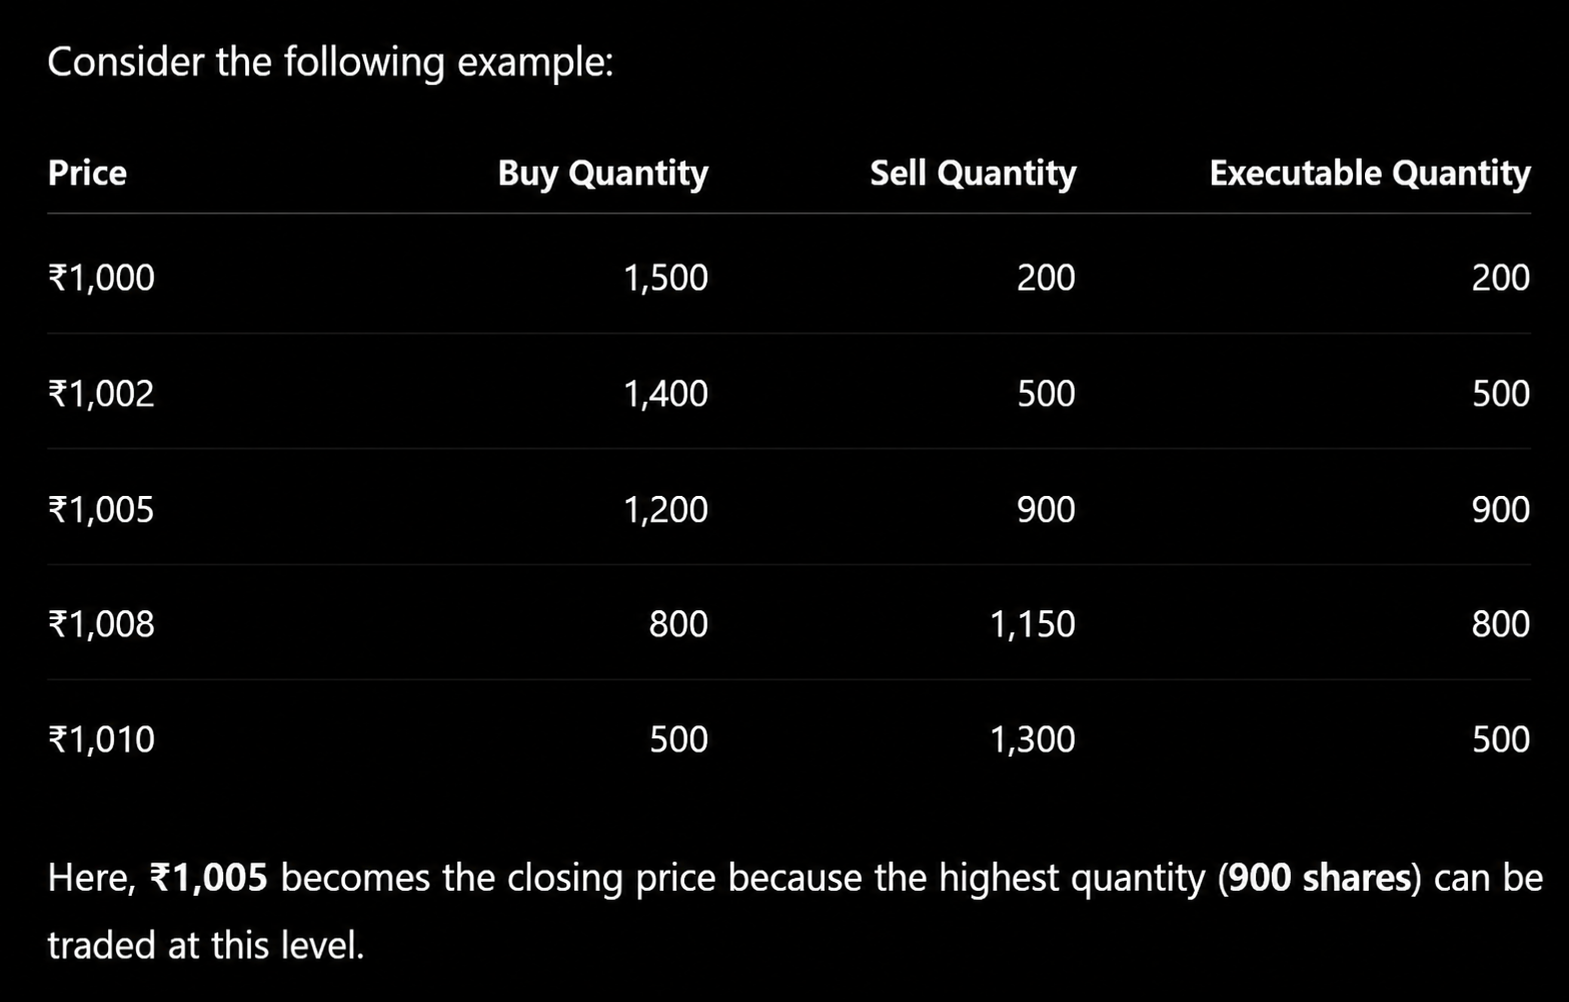Select the ₹1,008 price cell
Image resolution: width=1569 pixels, height=1002 pixels.
(101, 624)
